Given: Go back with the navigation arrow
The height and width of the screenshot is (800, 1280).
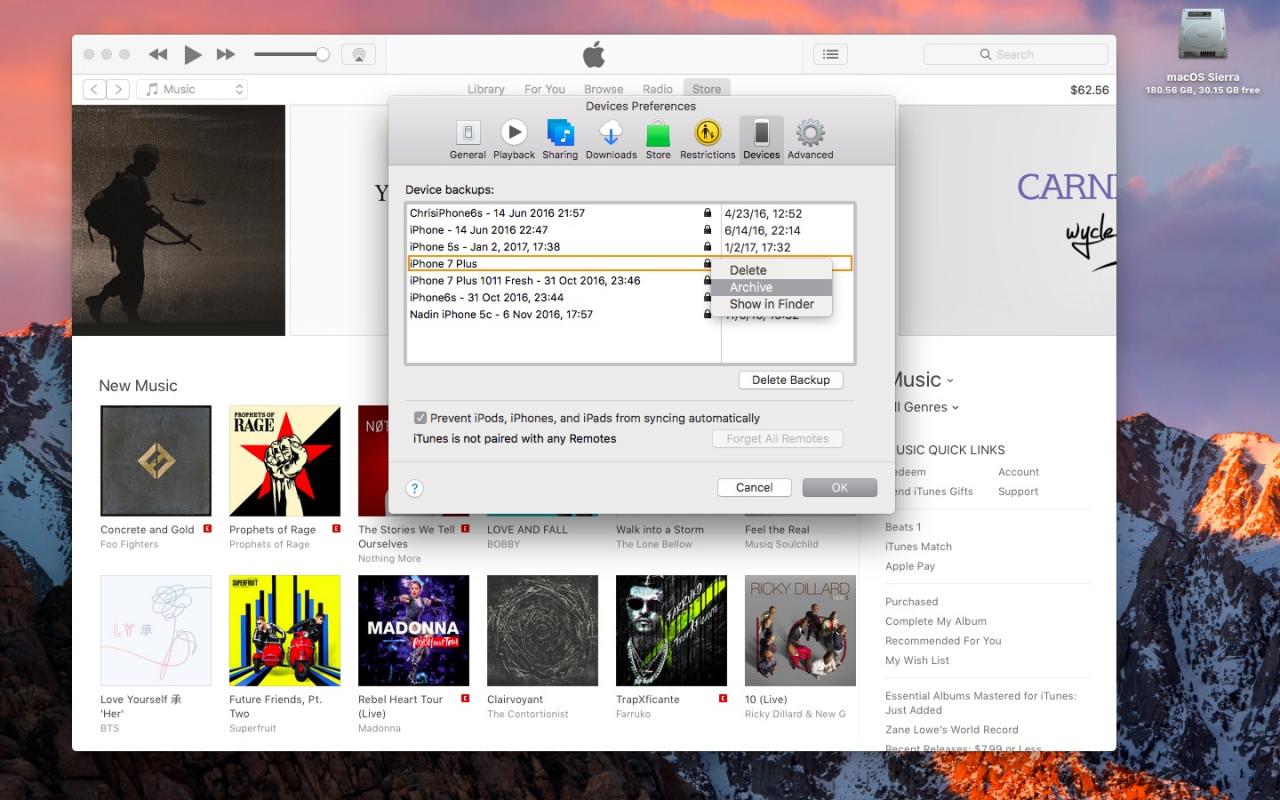Looking at the screenshot, I should (95, 89).
